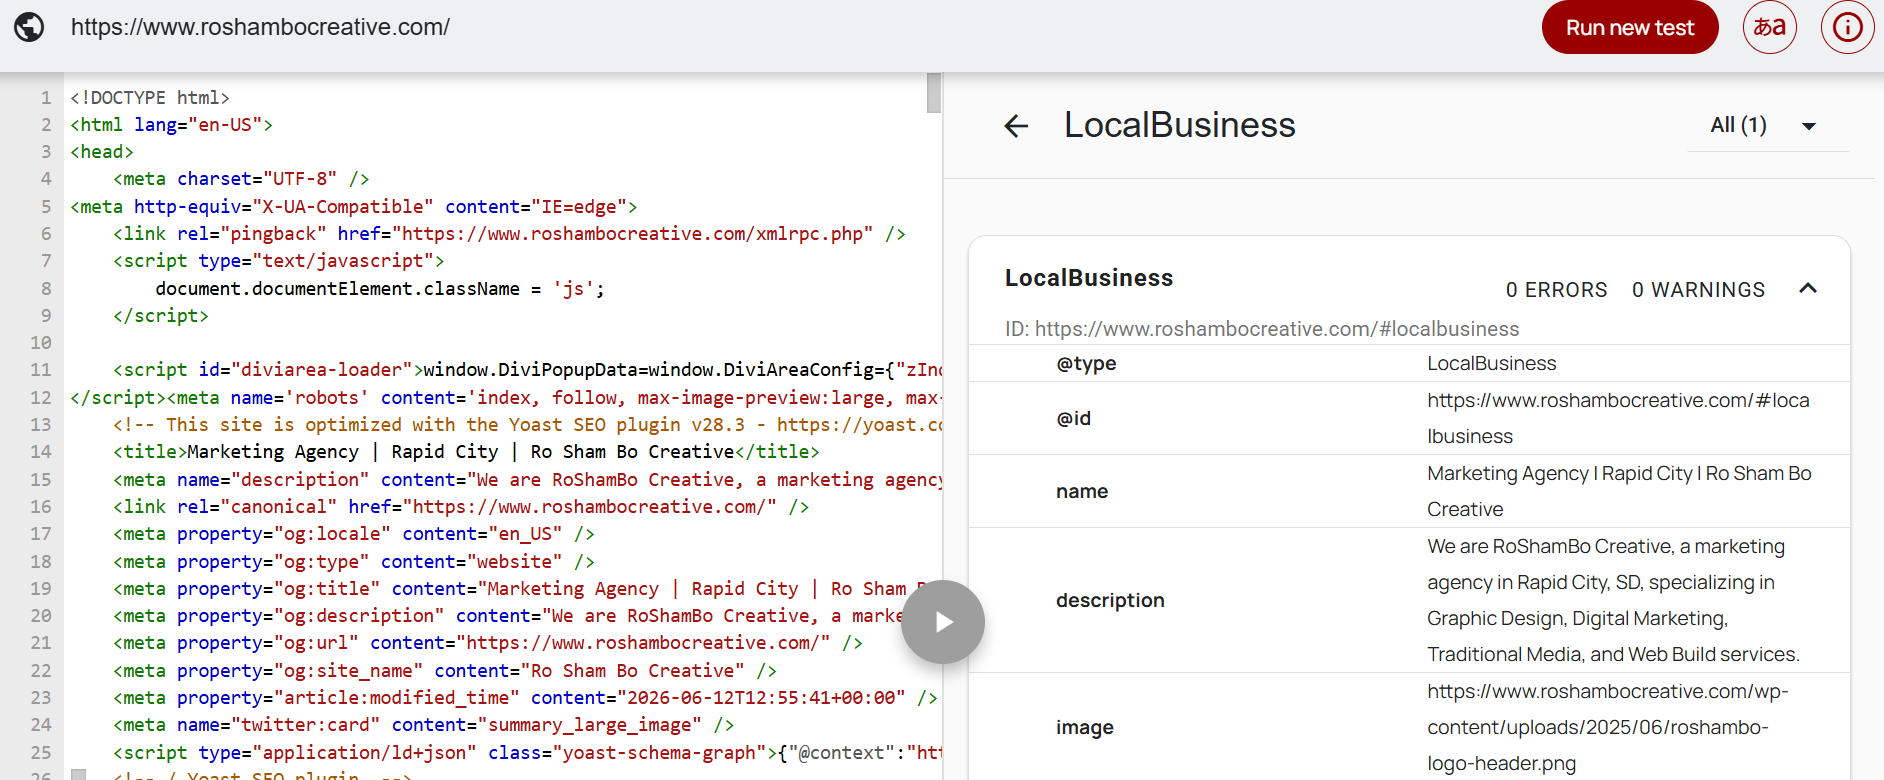Click line 23 article:modified_time meta tag
Image resolution: width=1884 pixels, height=780 pixels.
point(525,698)
